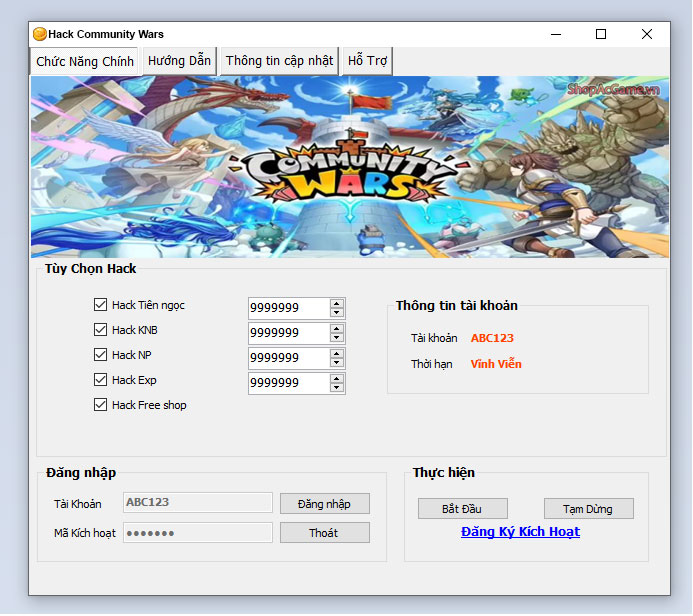Viewport: 693px width, 616px height.
Task: Decrease the Hack Exp value with down arrow
Action: [337, 388]
